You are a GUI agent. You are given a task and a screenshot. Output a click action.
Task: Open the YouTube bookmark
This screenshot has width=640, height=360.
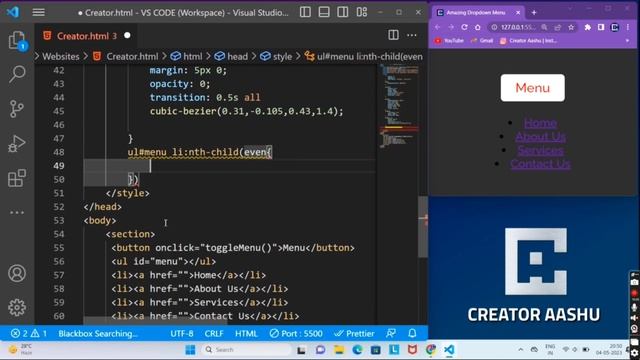coord(449,41)
